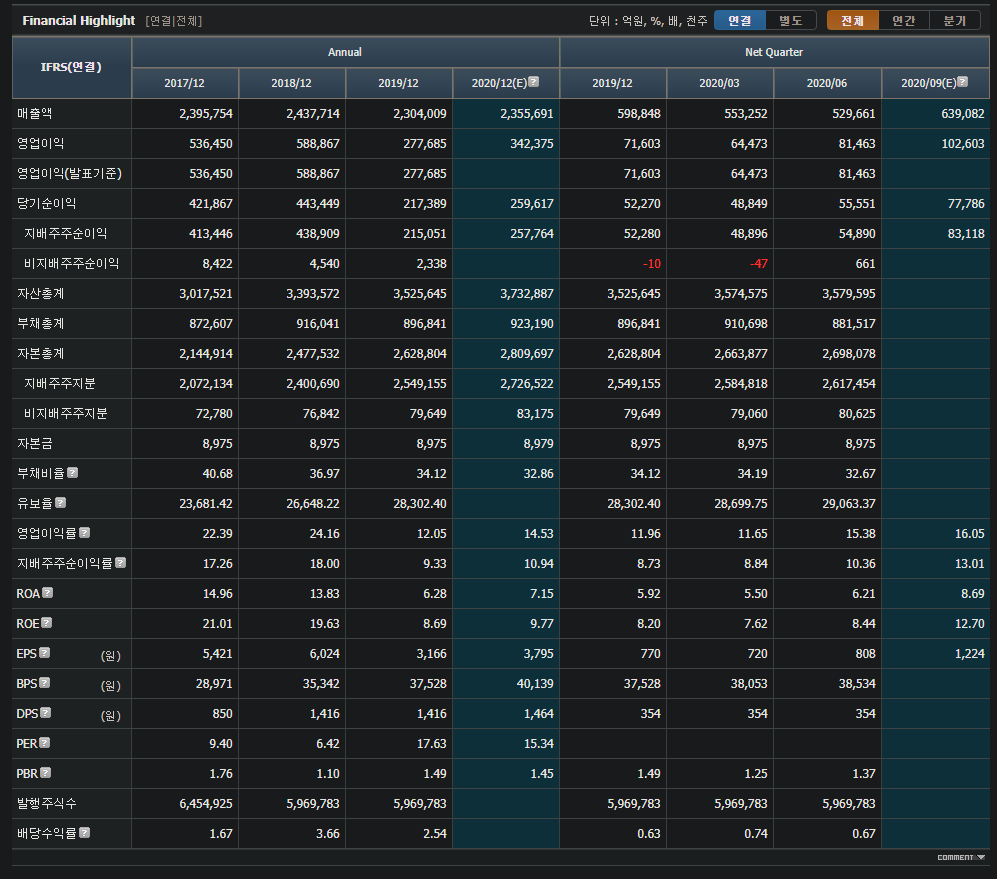Select the 연결 consolidated toggle

(x=739, y=20)
